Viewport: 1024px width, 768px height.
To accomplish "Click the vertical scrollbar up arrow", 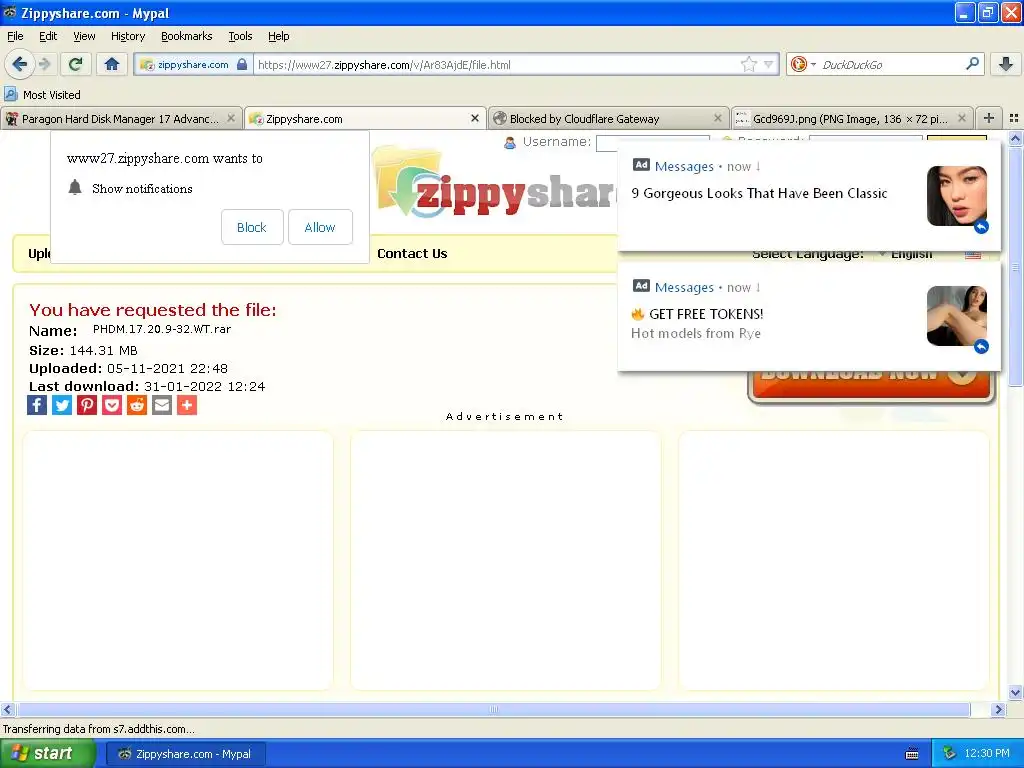I will point(1015,138).
